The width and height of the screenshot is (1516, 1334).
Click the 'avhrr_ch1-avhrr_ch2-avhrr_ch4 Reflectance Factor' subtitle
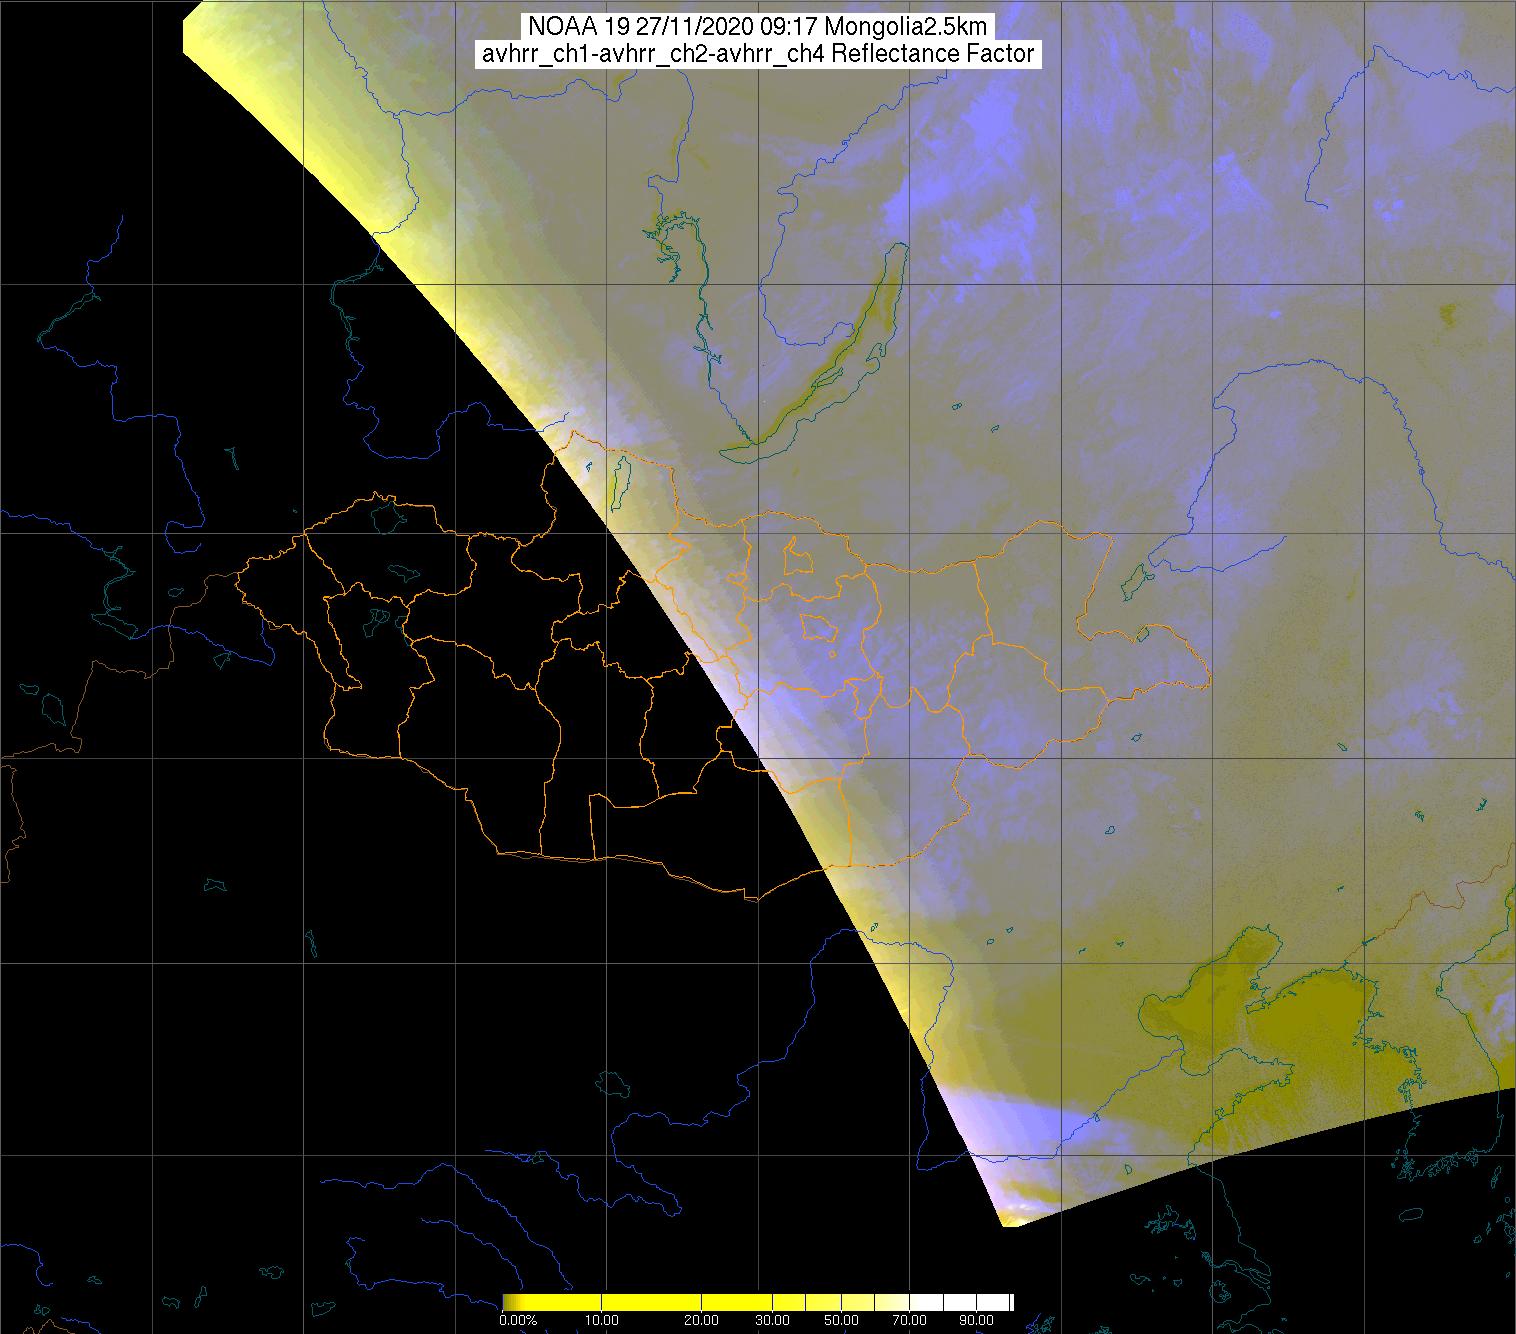click(x=757, y=54)
